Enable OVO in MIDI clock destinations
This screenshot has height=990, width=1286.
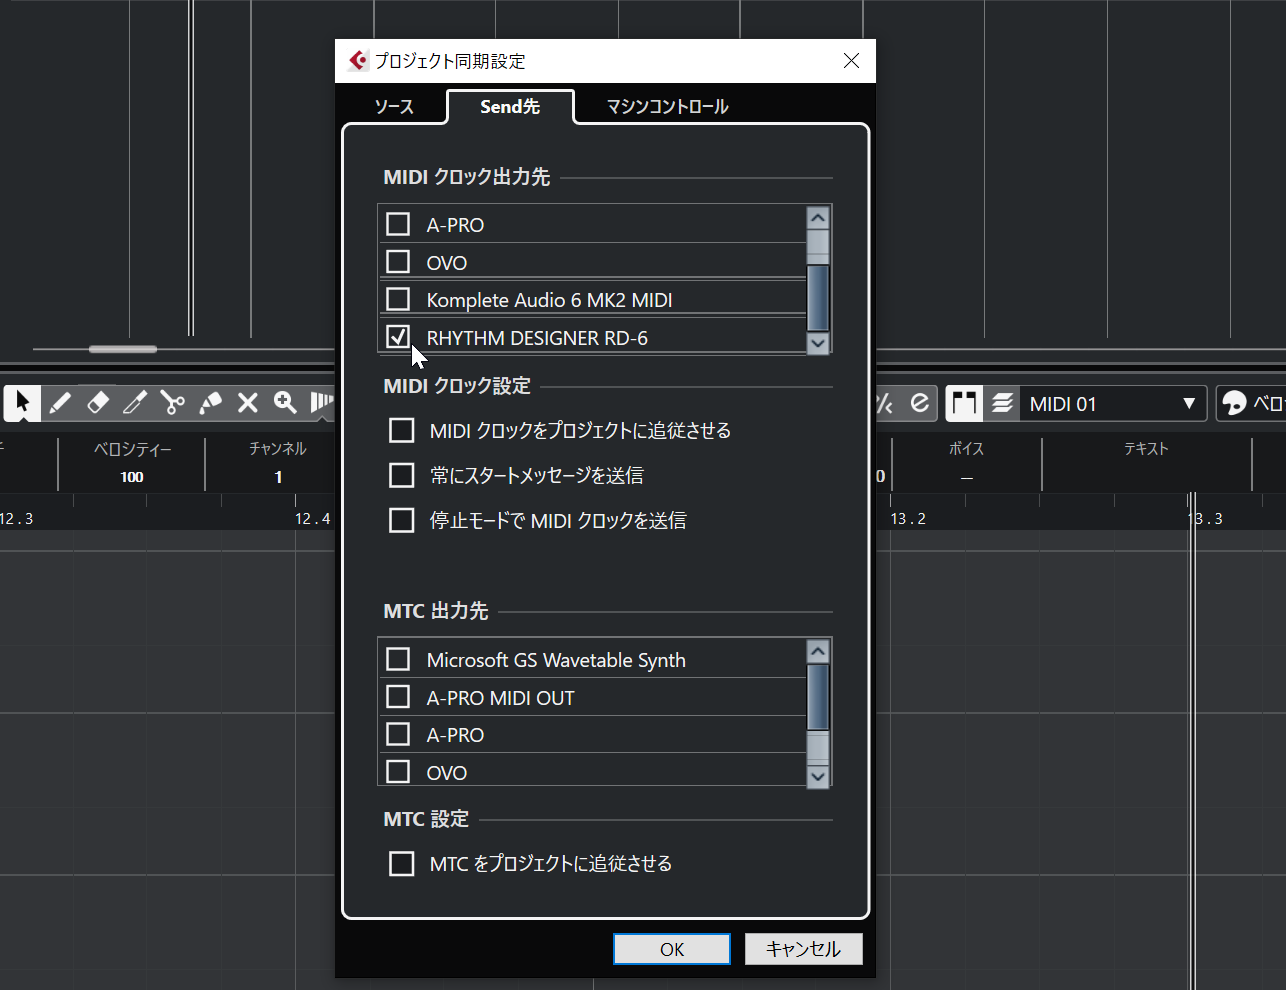[398, 262]
